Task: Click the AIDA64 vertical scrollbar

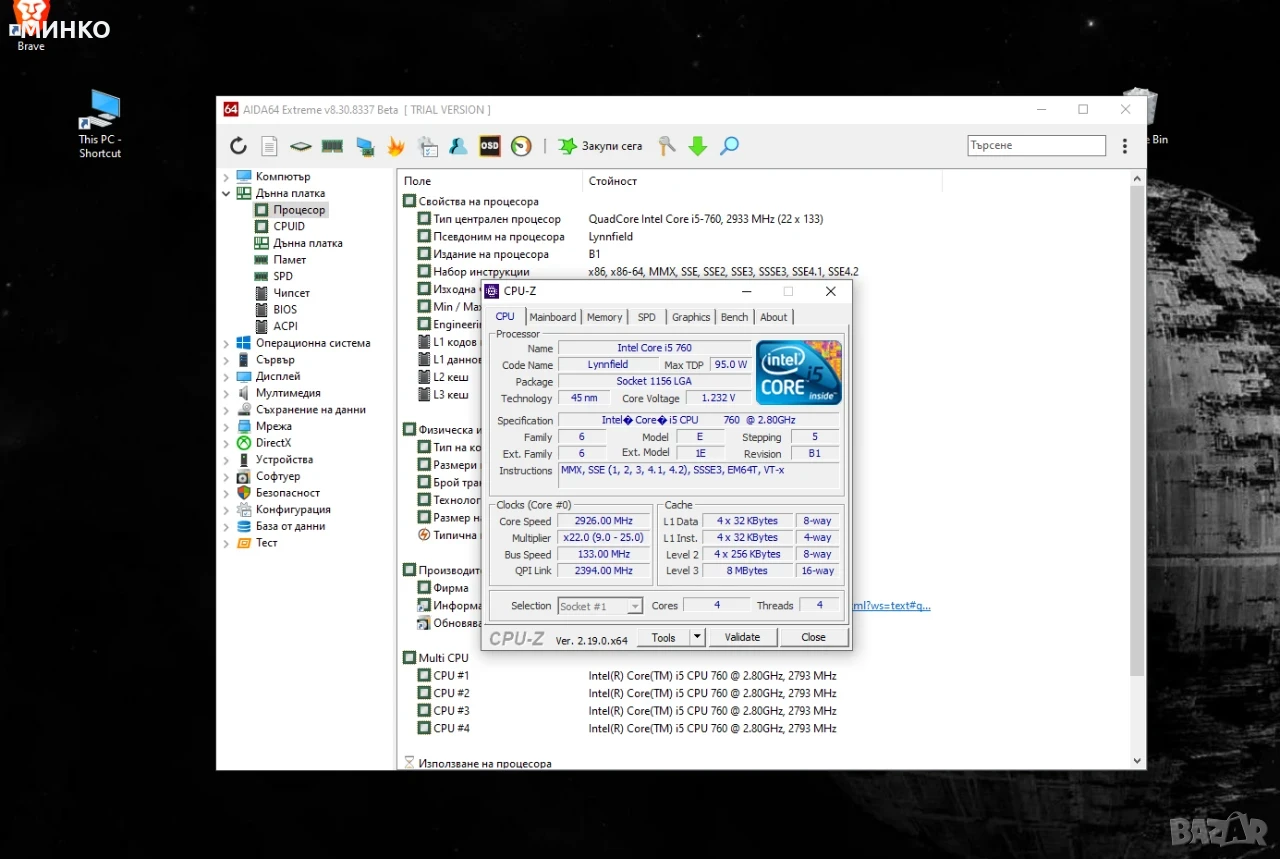Action: (x=1137, y=430)
